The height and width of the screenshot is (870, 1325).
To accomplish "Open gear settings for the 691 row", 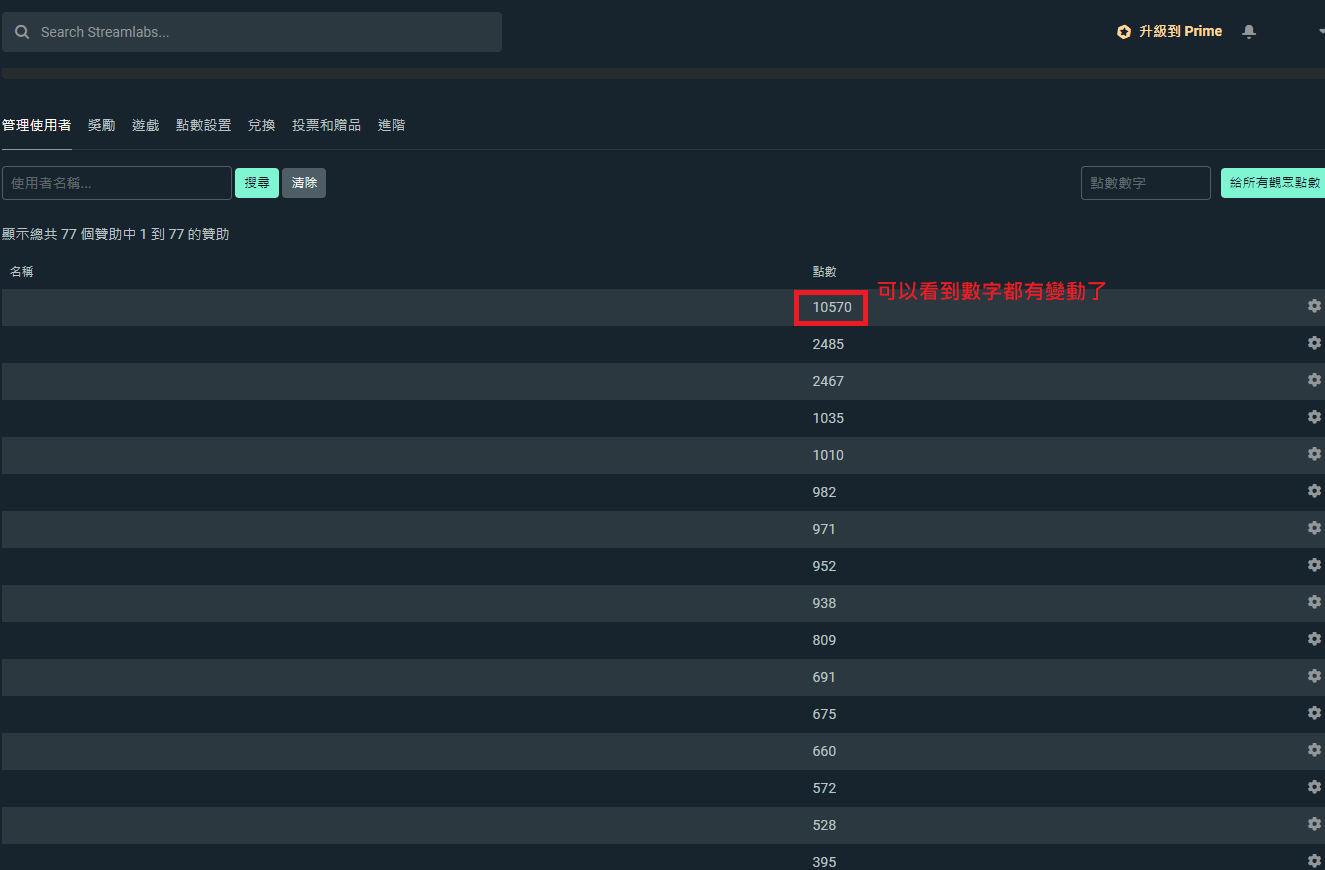I will 1314,676.
